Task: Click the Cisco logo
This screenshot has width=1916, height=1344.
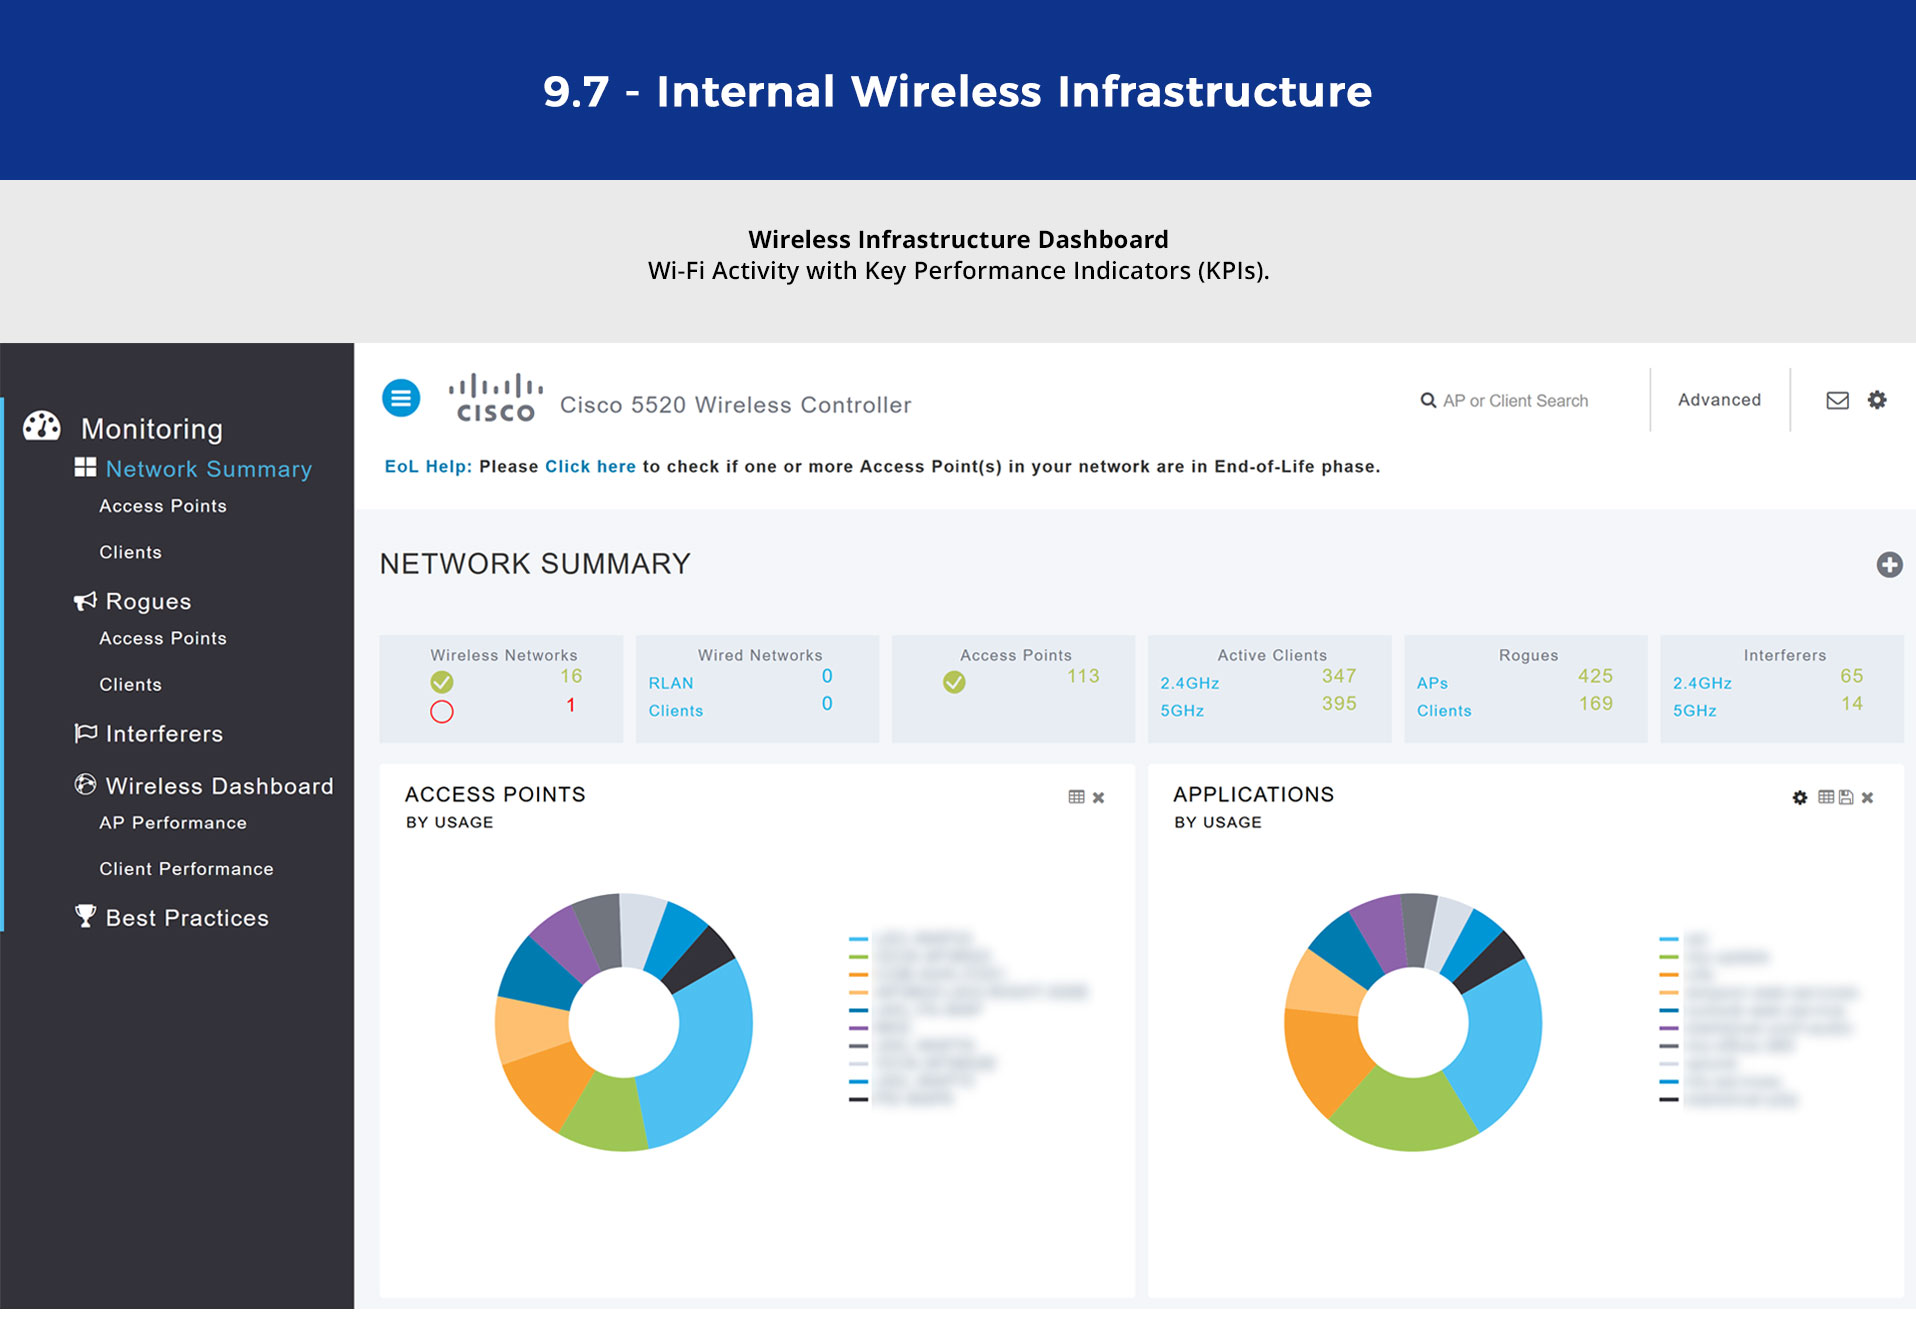Action: tap(495, 398)
